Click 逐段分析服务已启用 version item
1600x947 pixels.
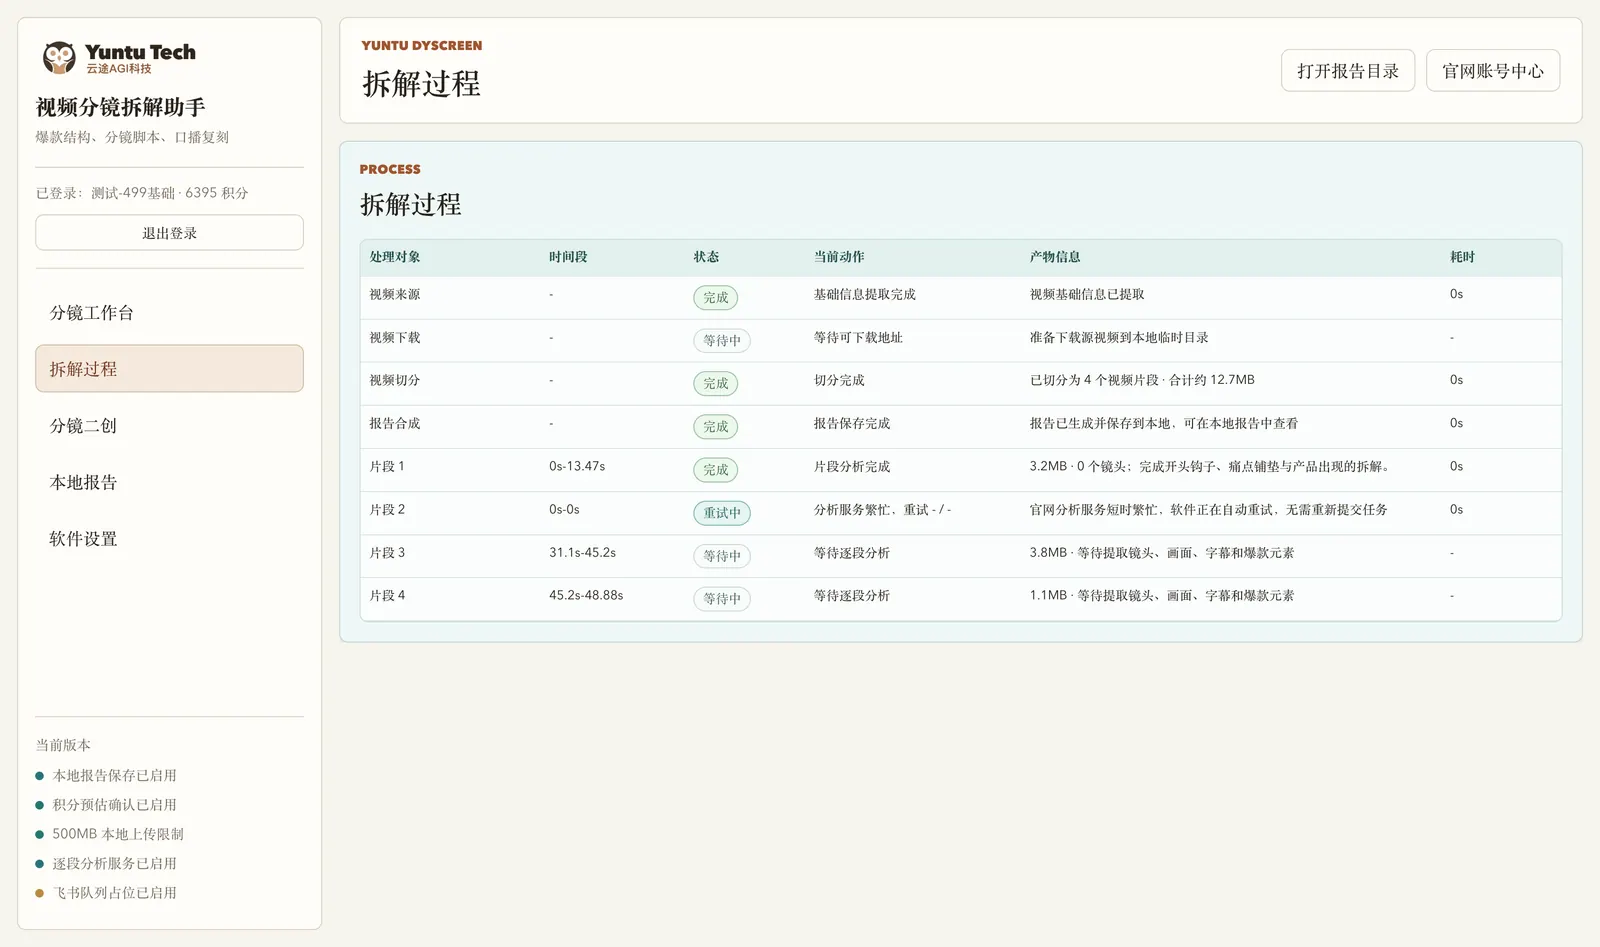pos(114,863)
